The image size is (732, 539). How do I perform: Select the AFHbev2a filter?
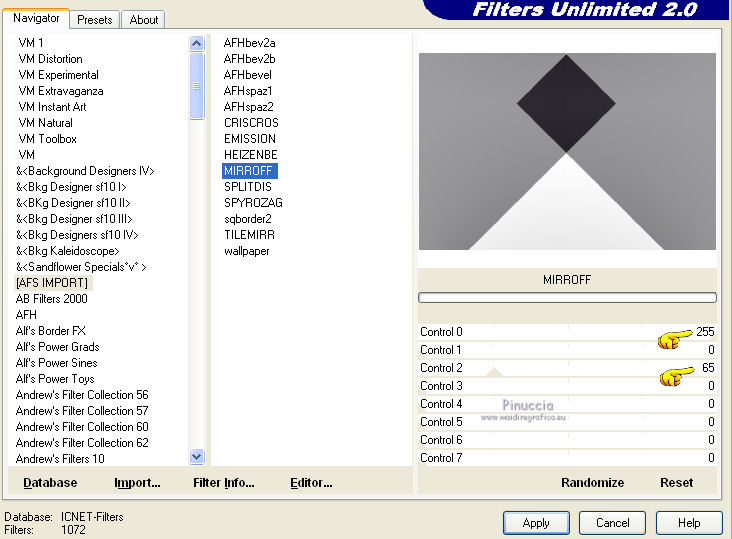(x=249, y=43)
